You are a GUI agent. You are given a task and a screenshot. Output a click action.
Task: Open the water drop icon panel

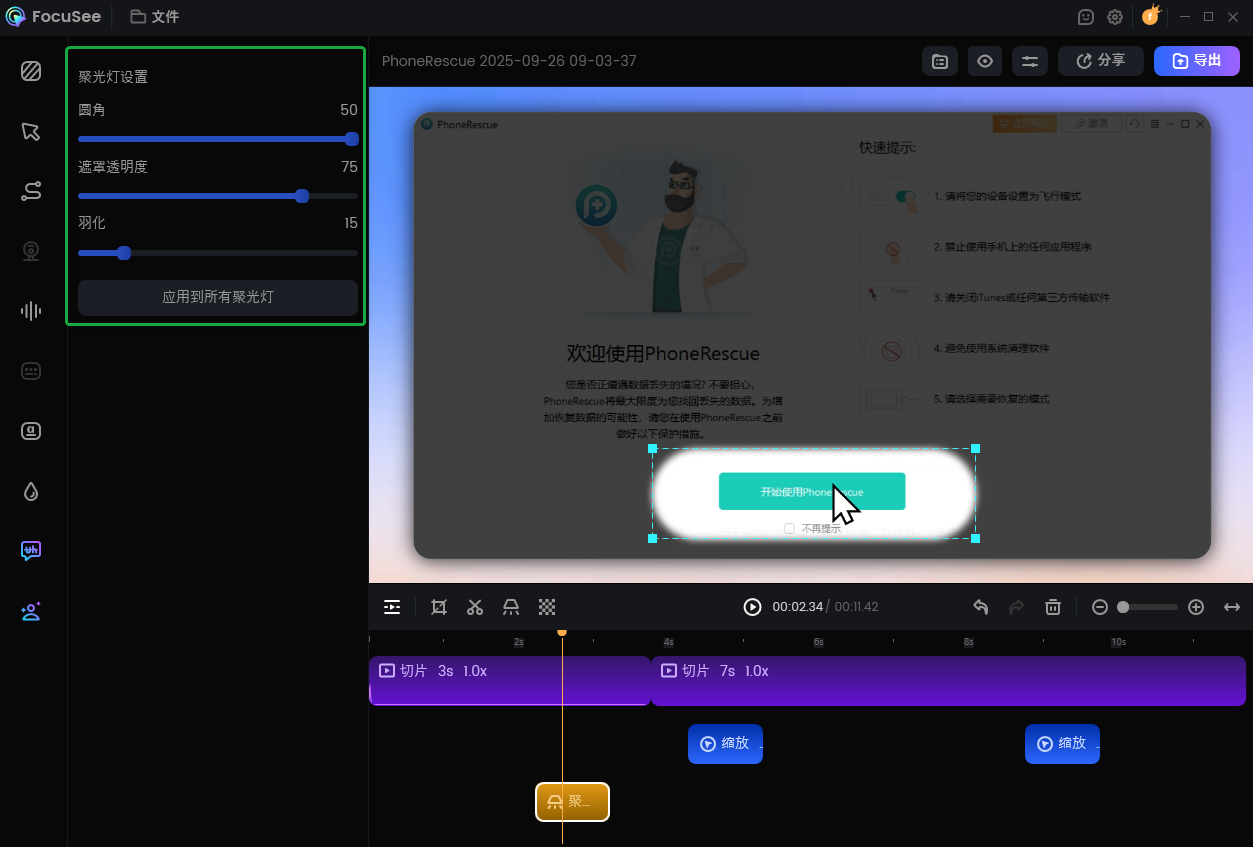[x=31, y=491]
